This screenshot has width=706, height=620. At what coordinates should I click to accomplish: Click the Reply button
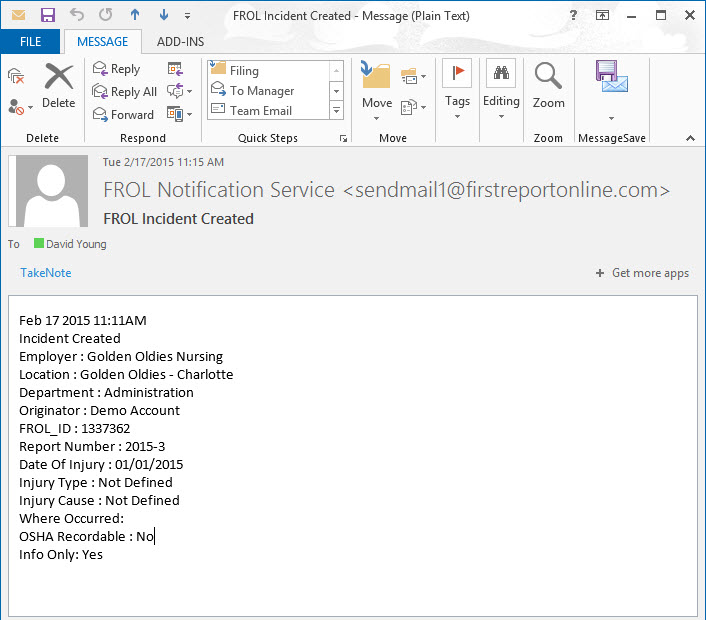pos(116,69)
